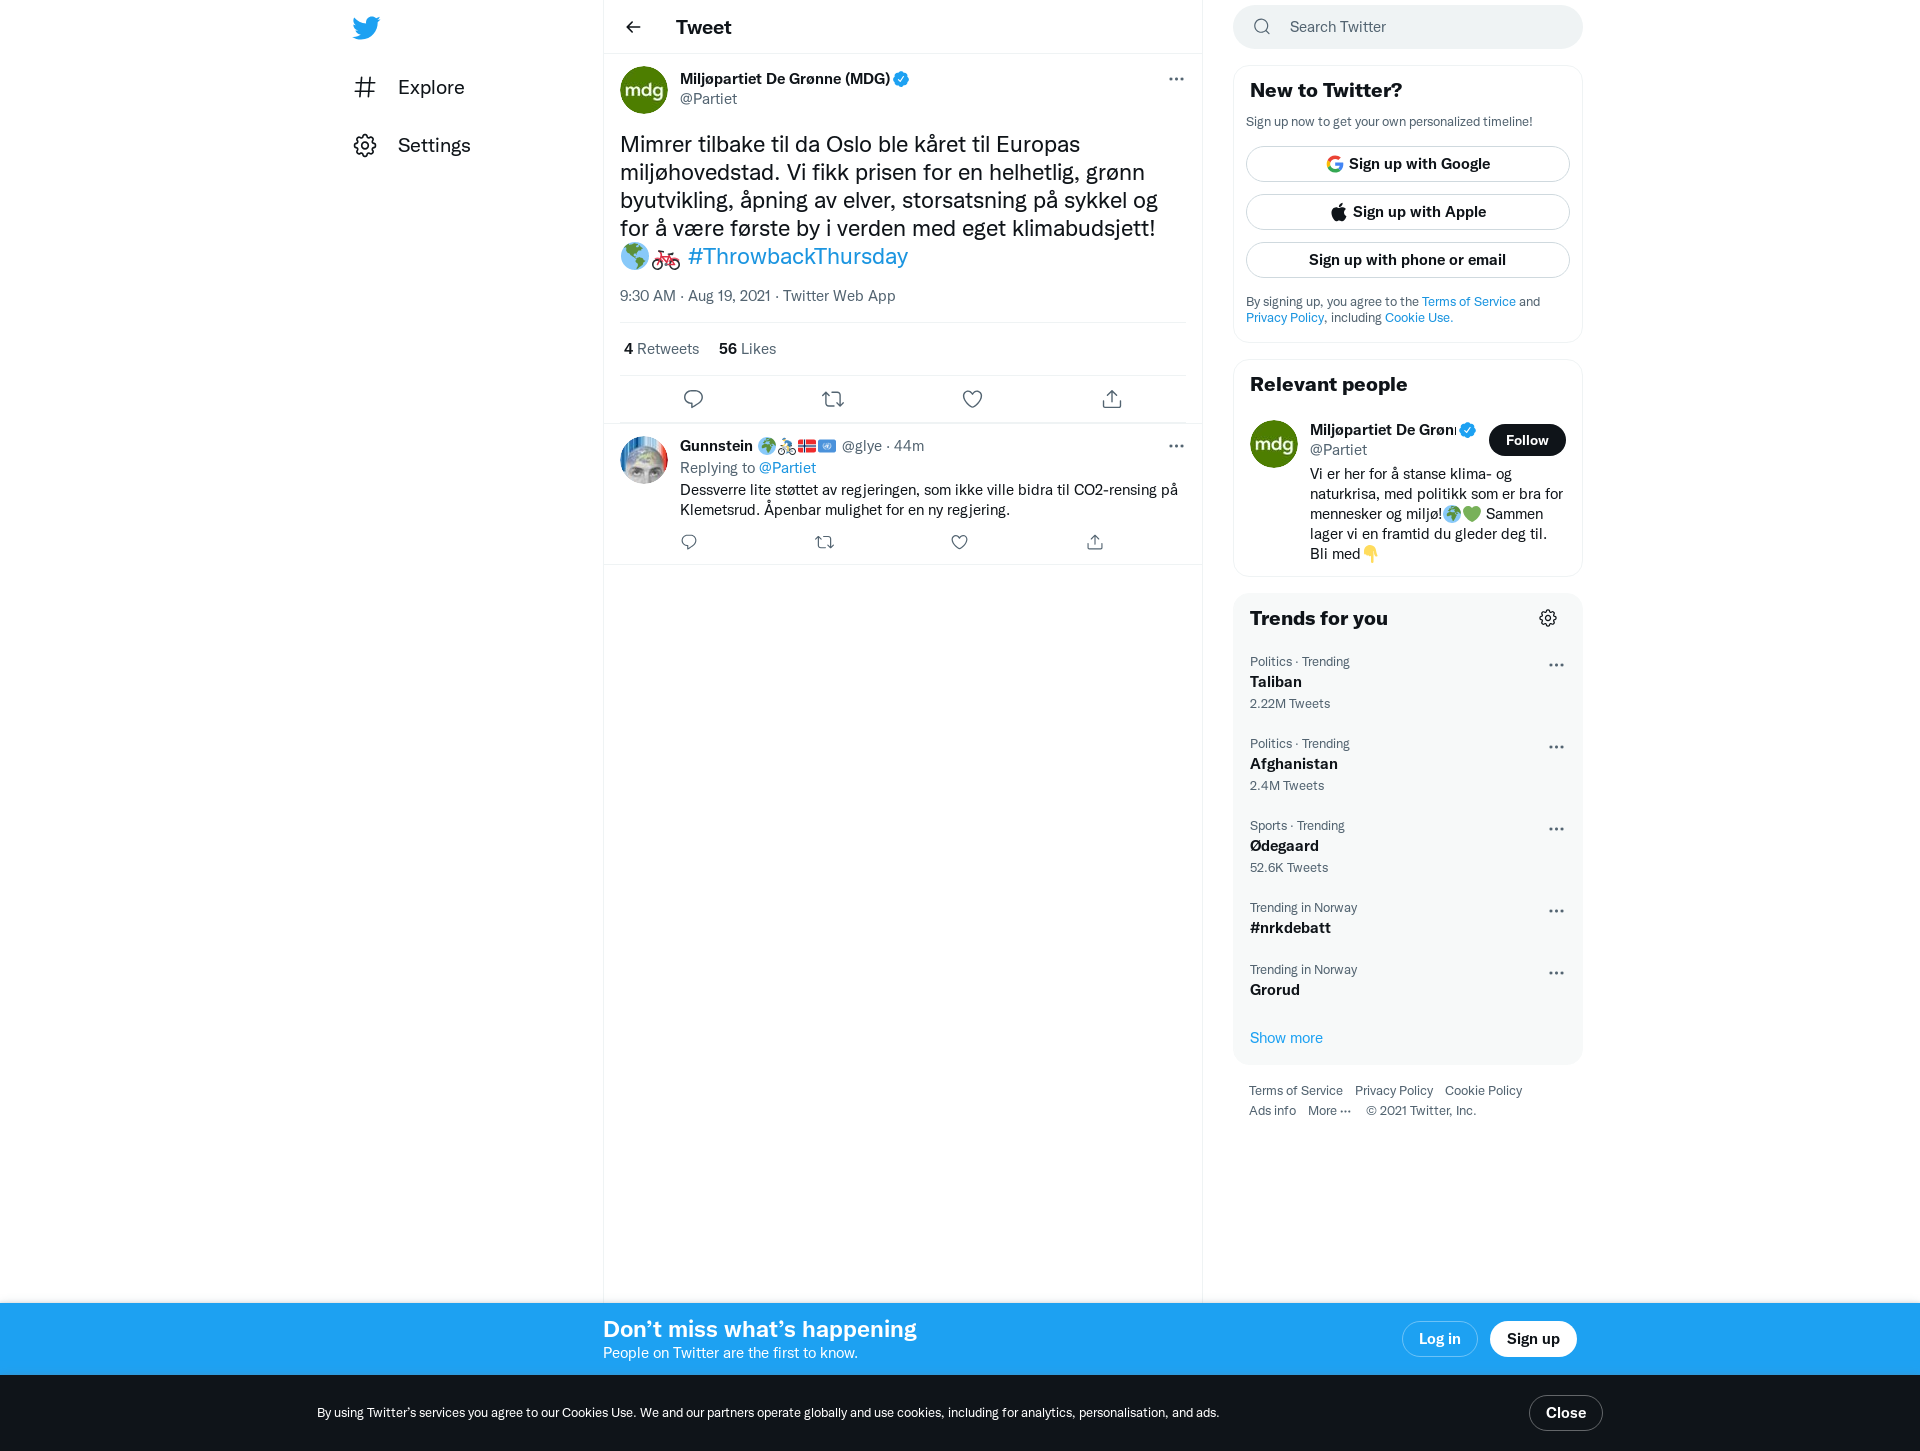Show more trends
The width and height of the screenshot is (1920, 1451).
tap(1286, 1038)
